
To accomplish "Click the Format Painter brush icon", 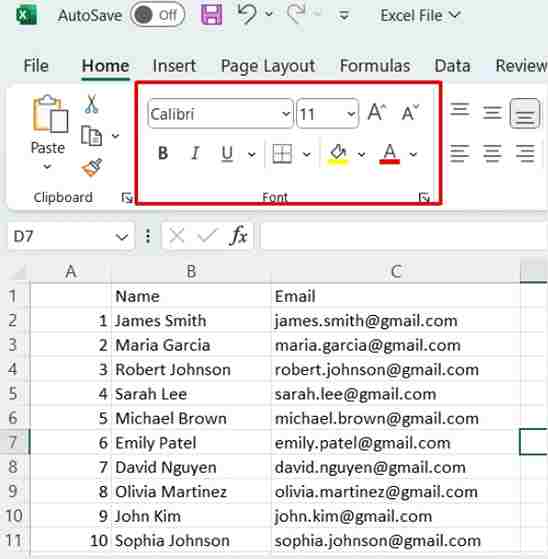I will point(92,168).
